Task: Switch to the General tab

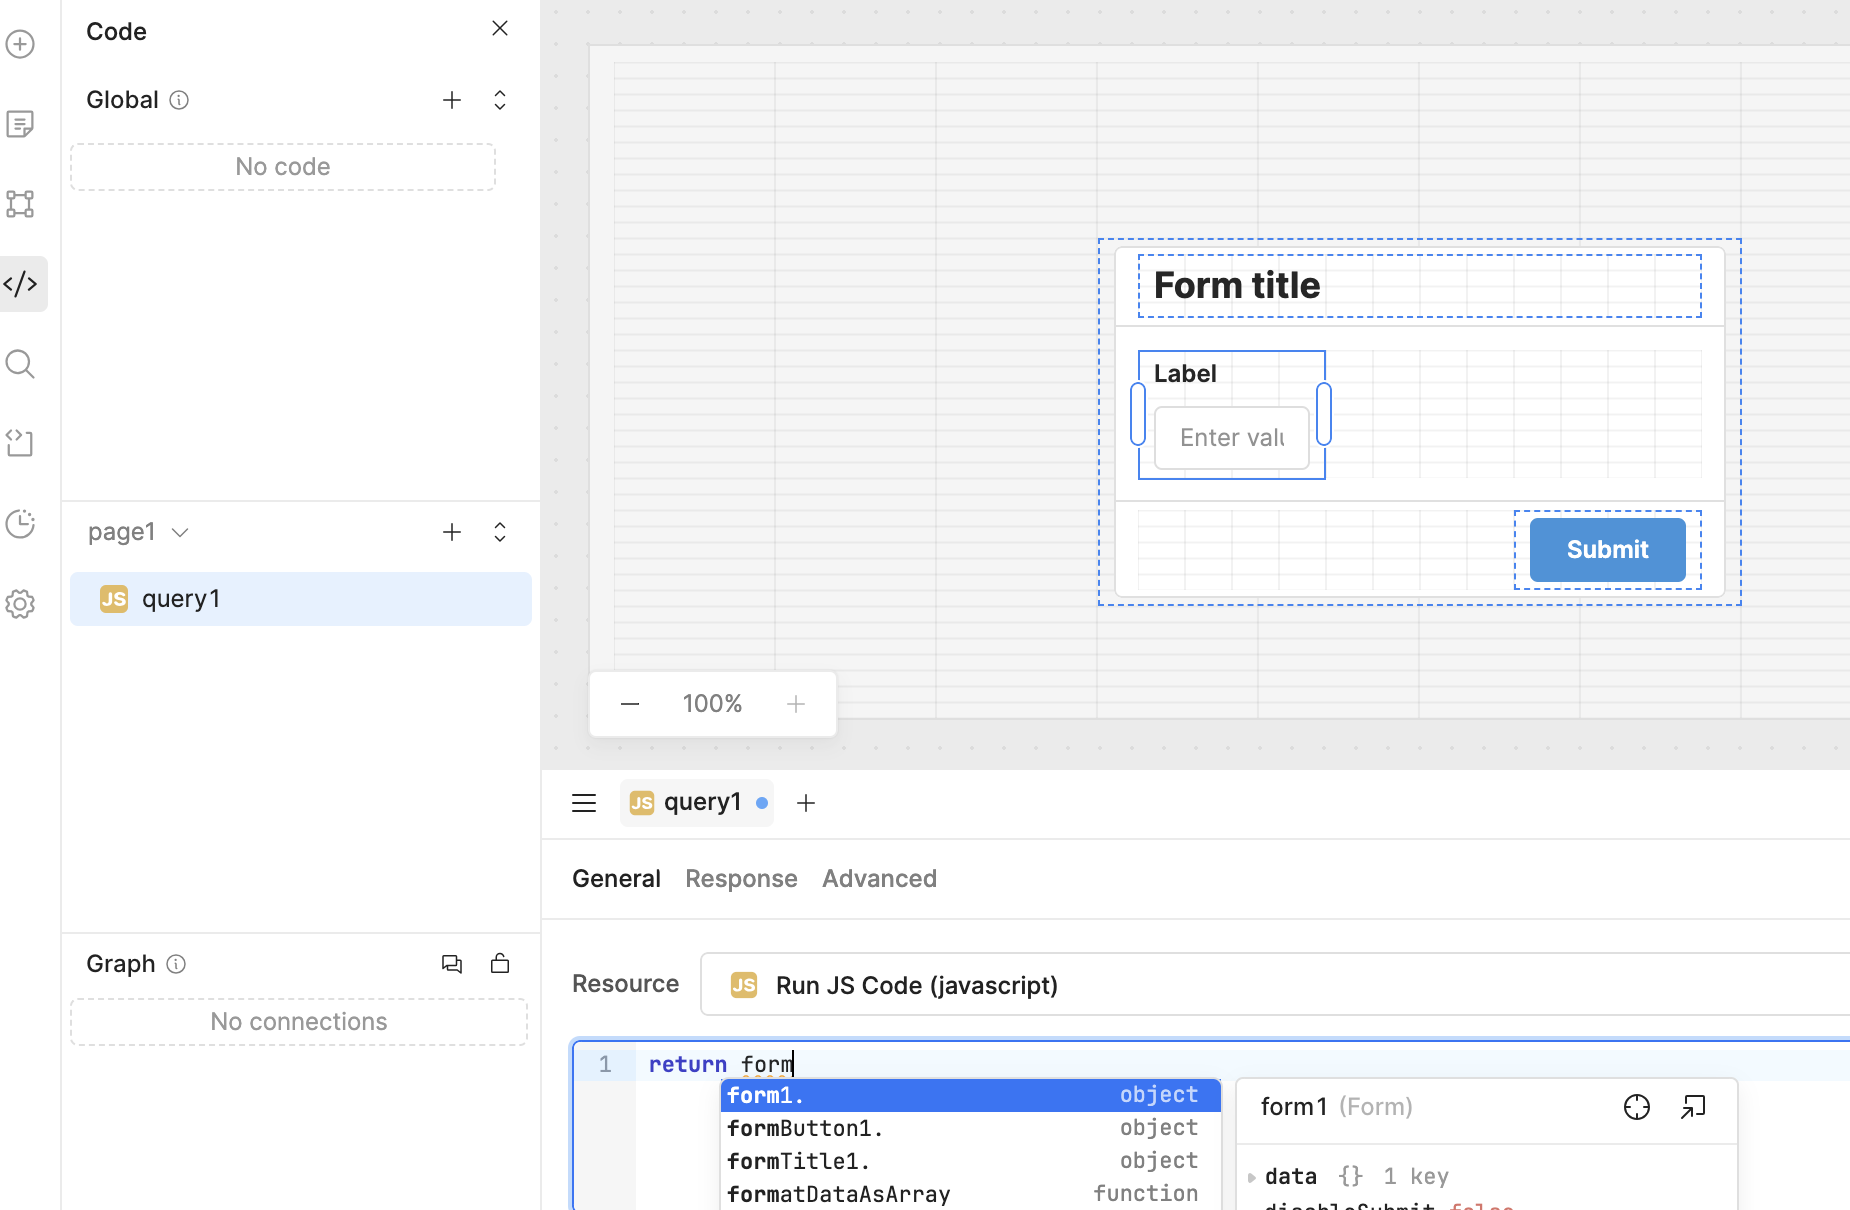Action: (616, 879)
